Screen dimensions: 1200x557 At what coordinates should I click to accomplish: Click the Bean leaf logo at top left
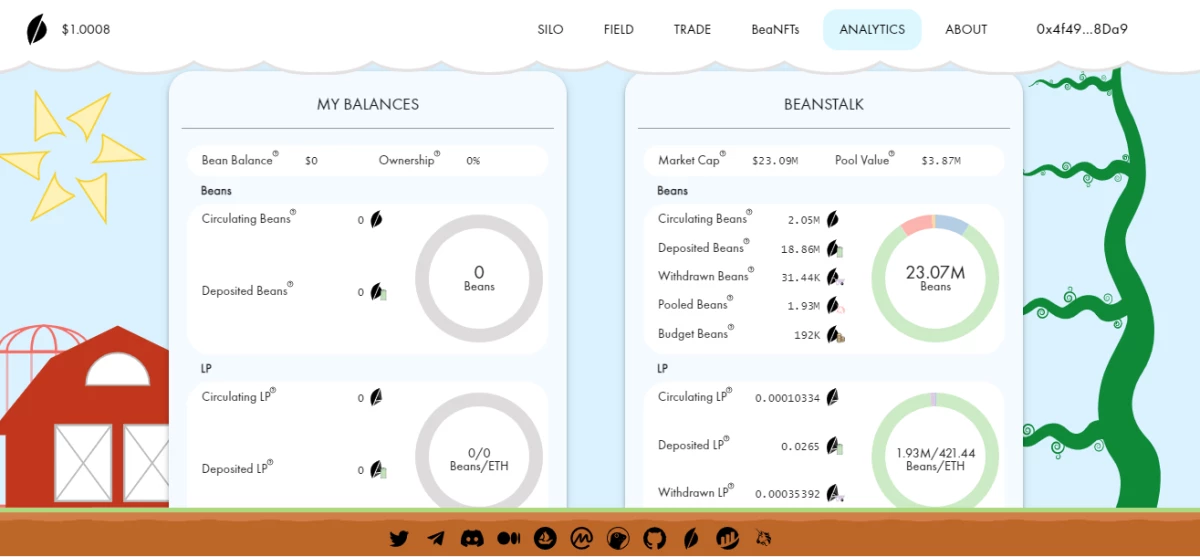coord(37,30)
